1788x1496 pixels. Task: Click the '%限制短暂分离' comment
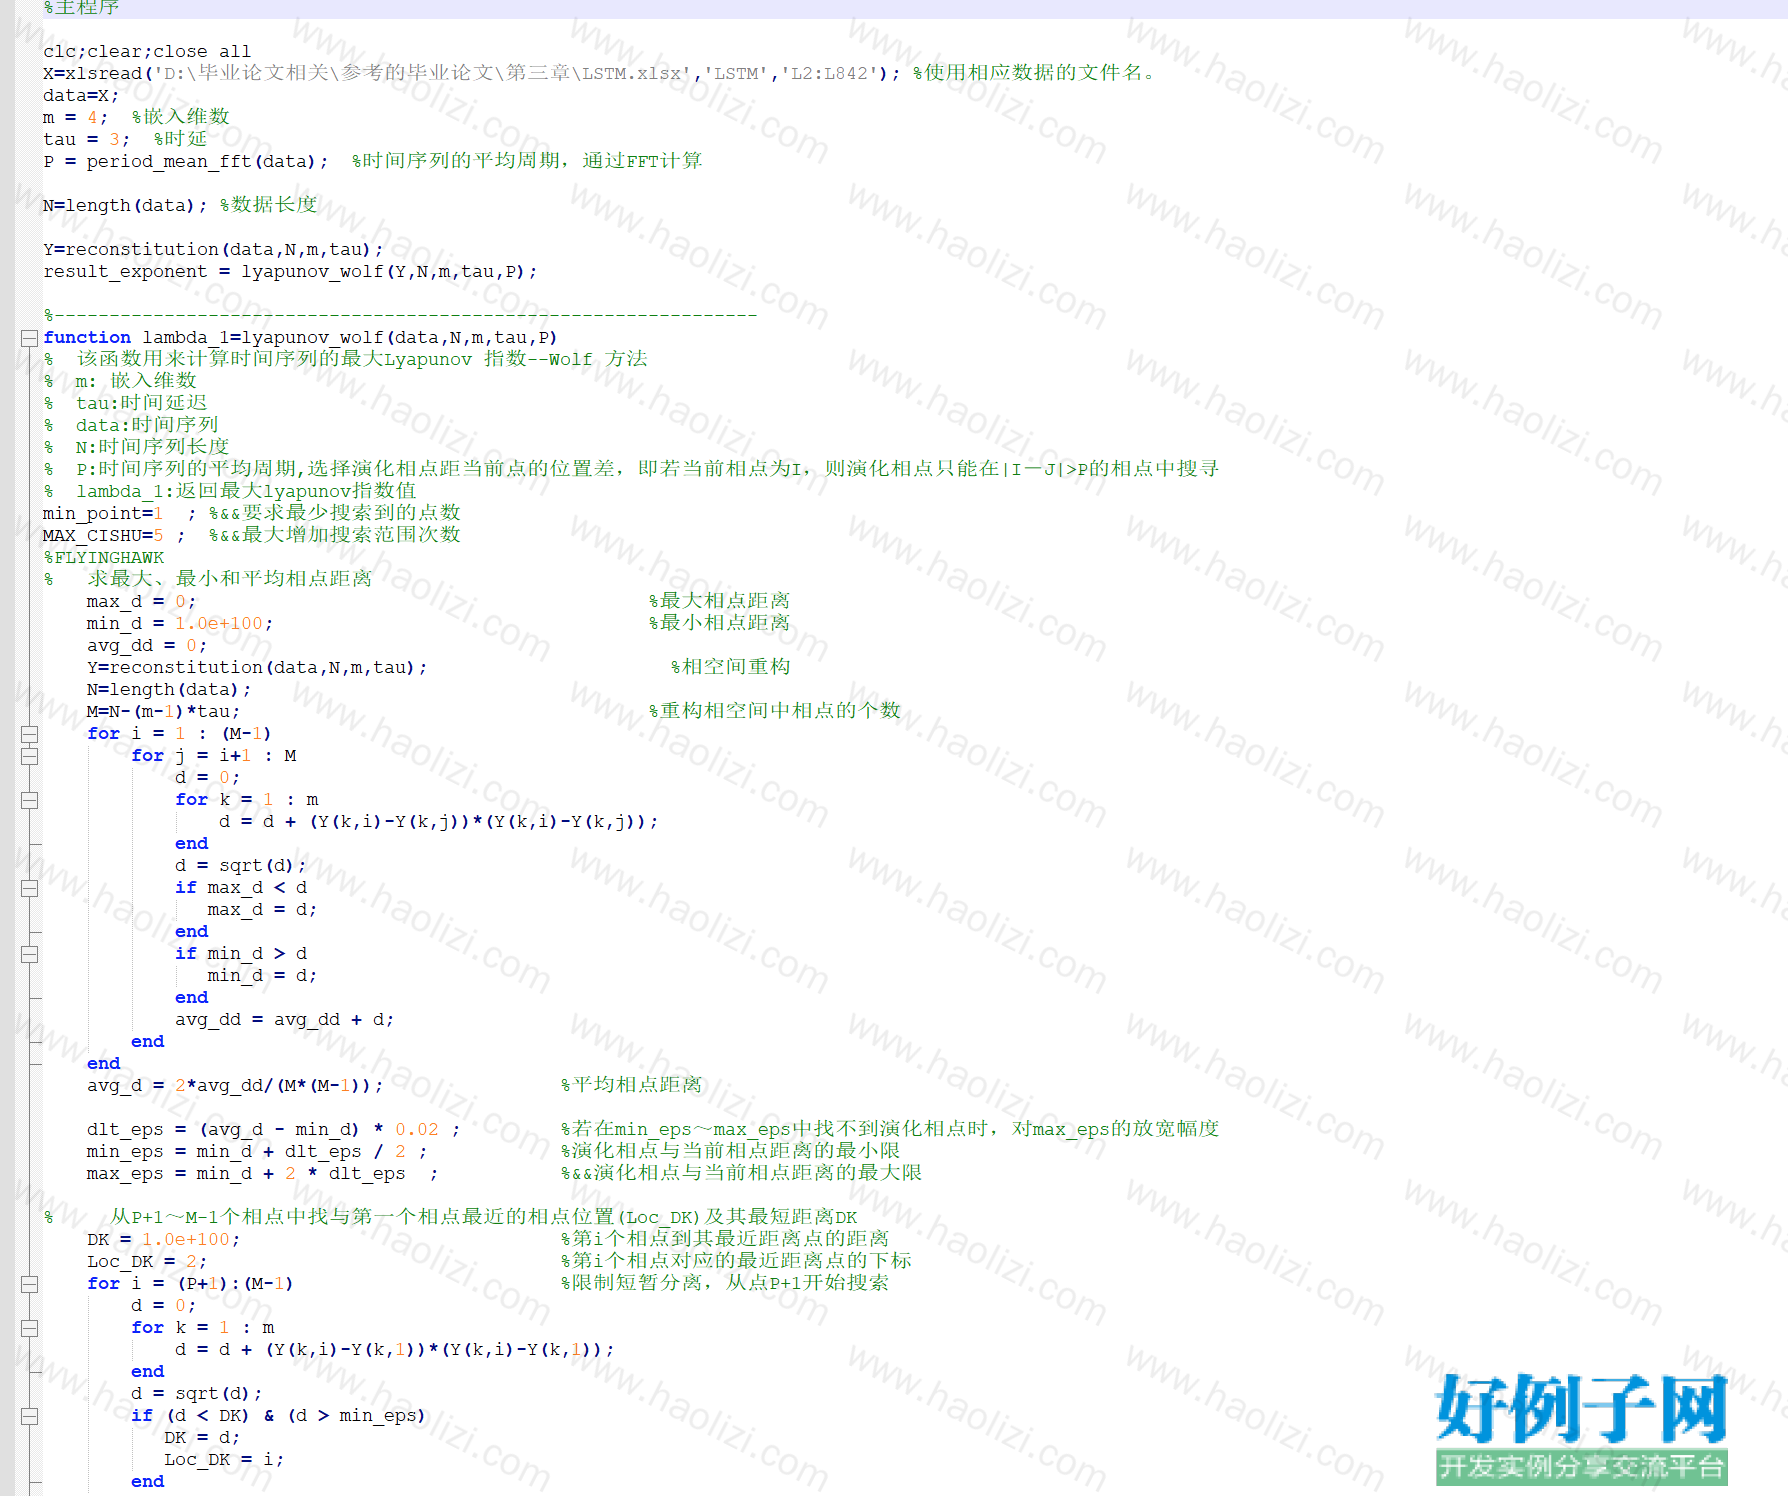click(724, 1283)
